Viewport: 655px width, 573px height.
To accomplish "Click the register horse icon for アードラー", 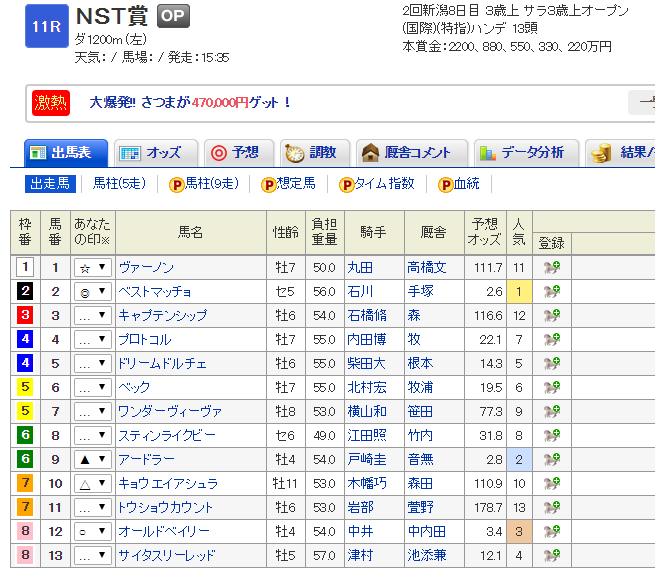I will 552,459.
